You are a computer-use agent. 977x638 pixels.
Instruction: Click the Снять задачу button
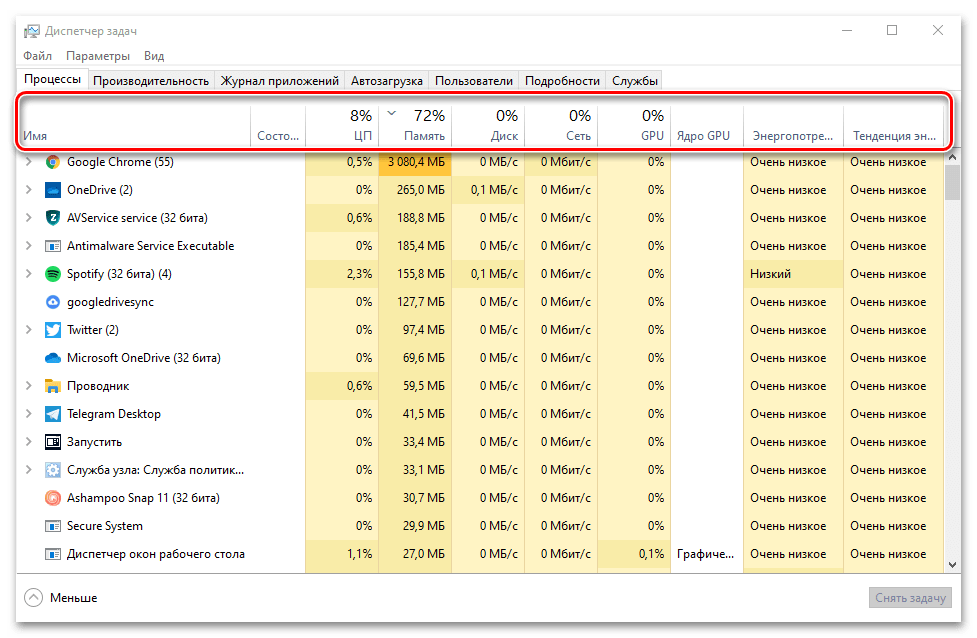[x=908, y=597]
